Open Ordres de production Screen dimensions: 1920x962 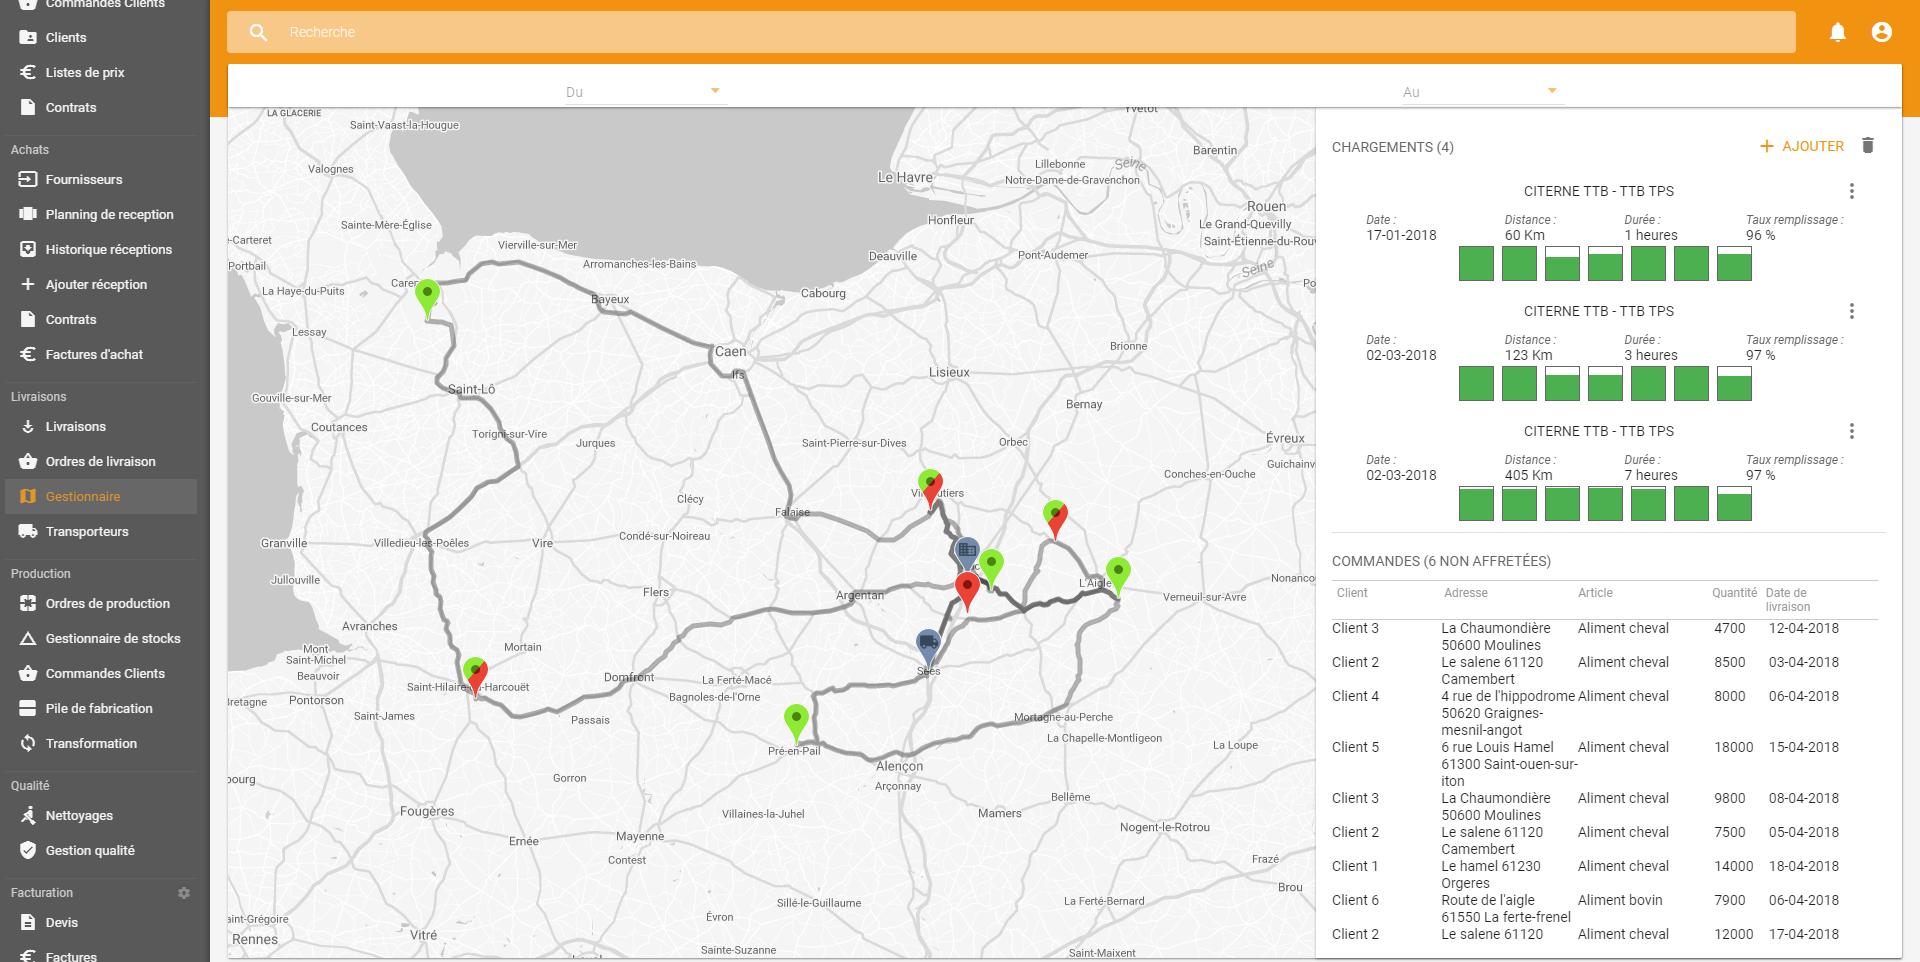point(107,604)
